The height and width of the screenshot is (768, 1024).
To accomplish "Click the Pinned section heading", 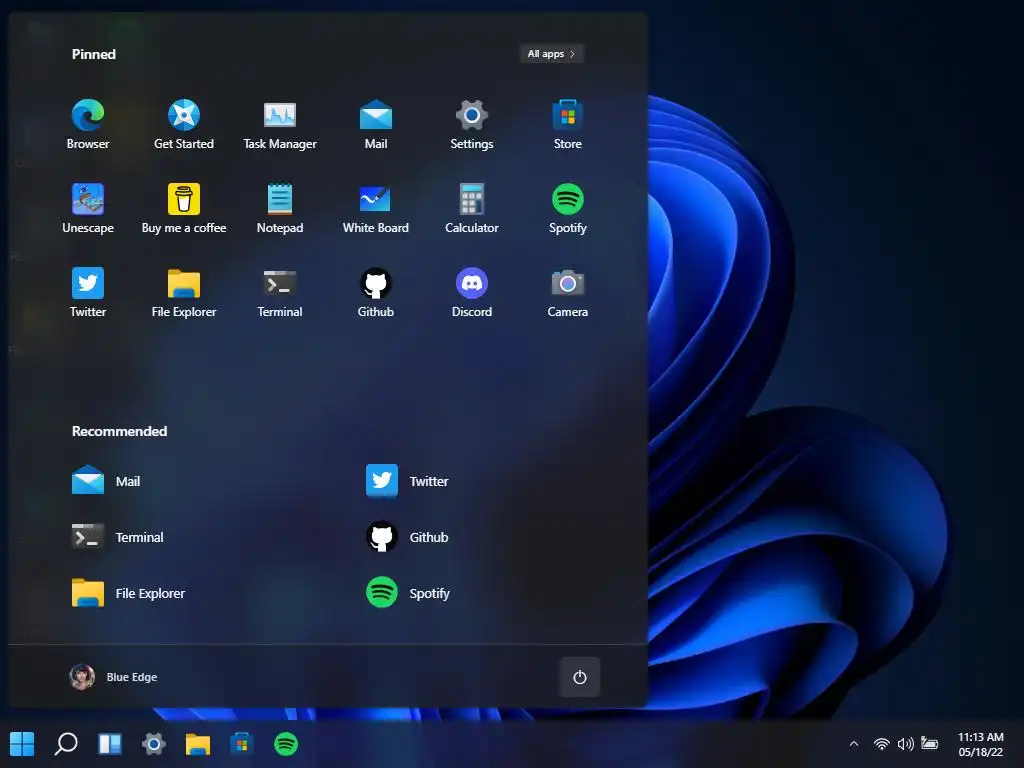I will click(94, 54).
